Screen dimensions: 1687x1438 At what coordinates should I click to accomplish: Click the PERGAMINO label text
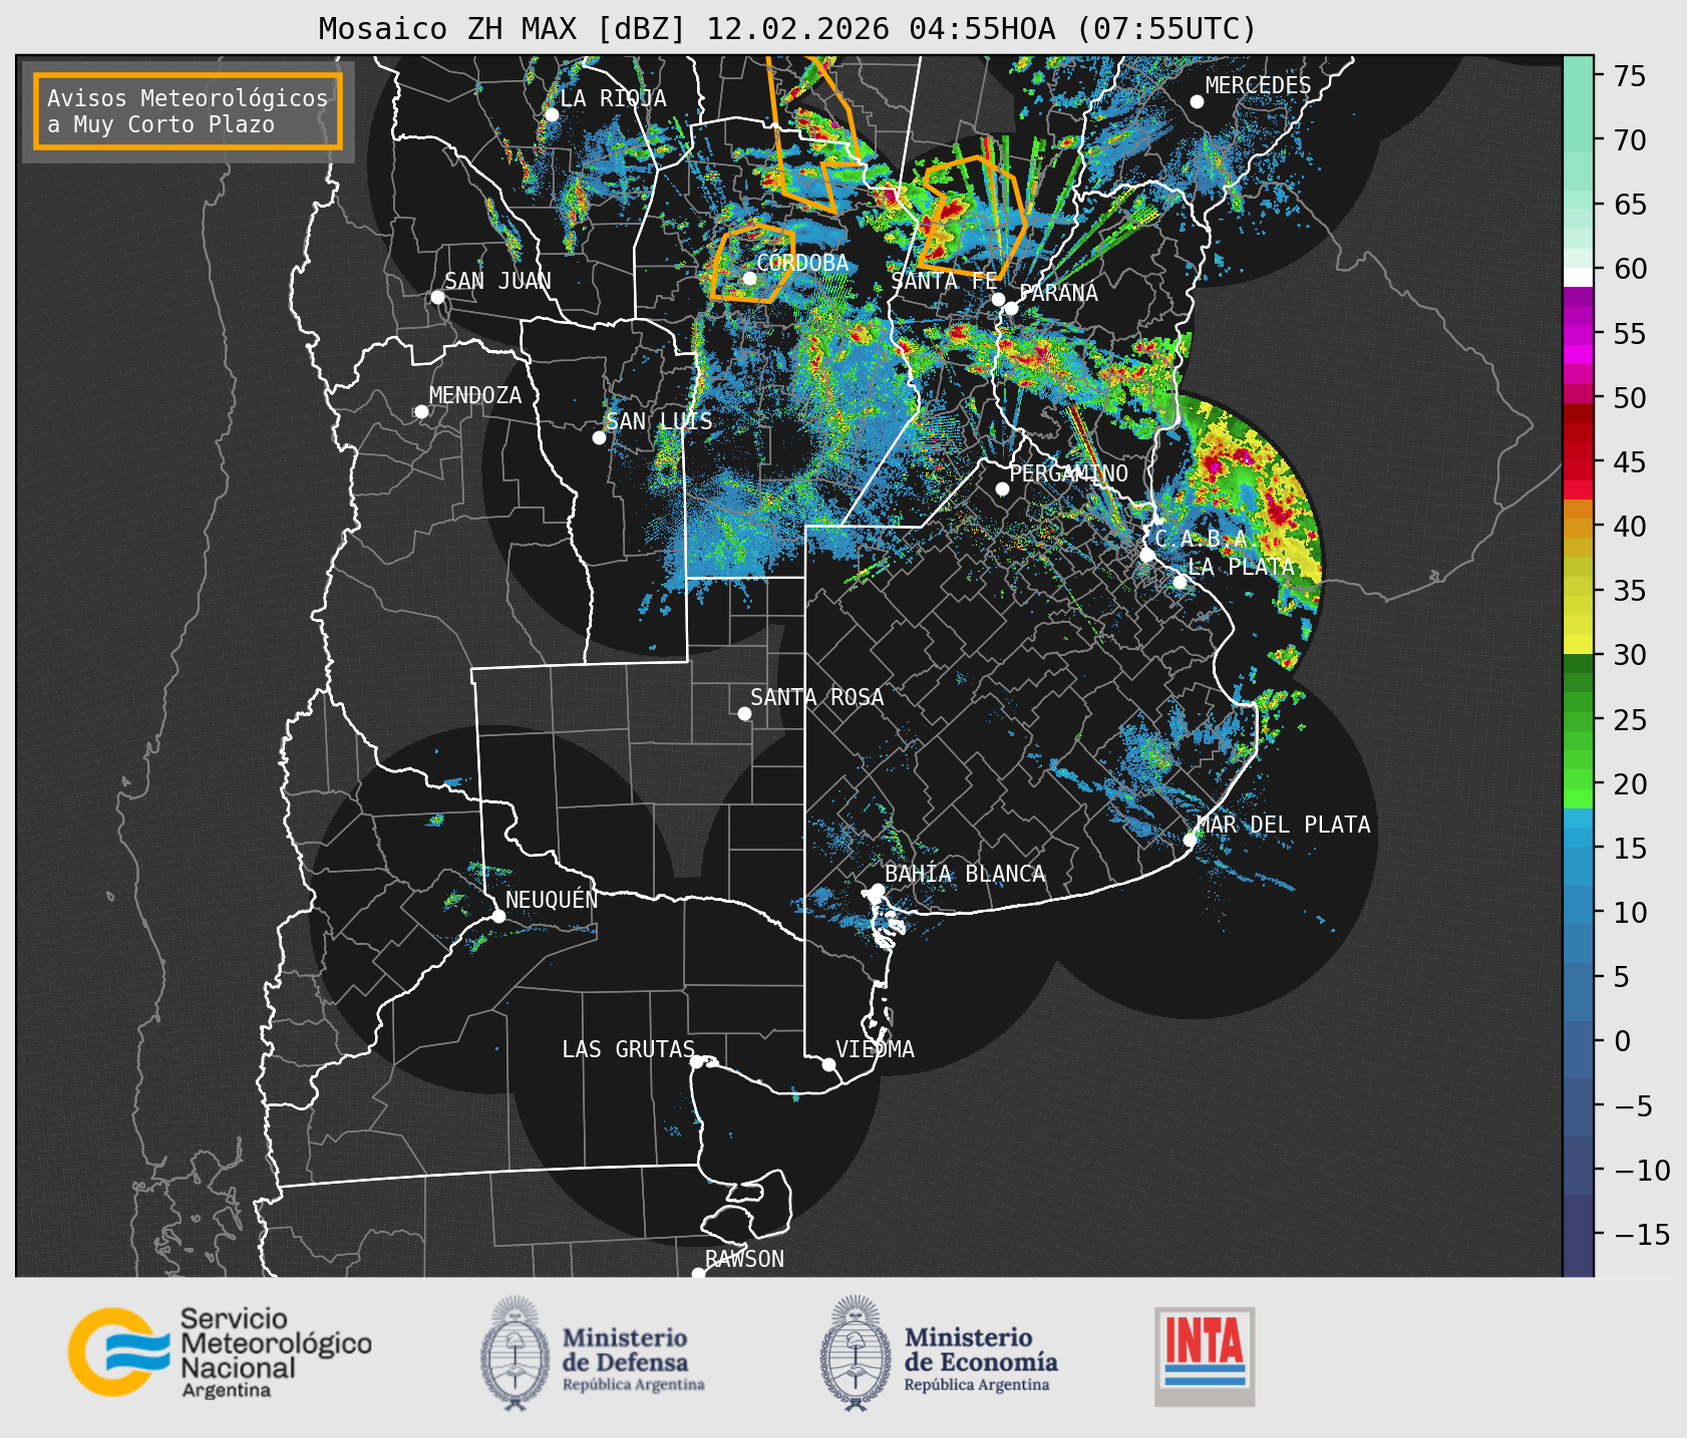1068,473
